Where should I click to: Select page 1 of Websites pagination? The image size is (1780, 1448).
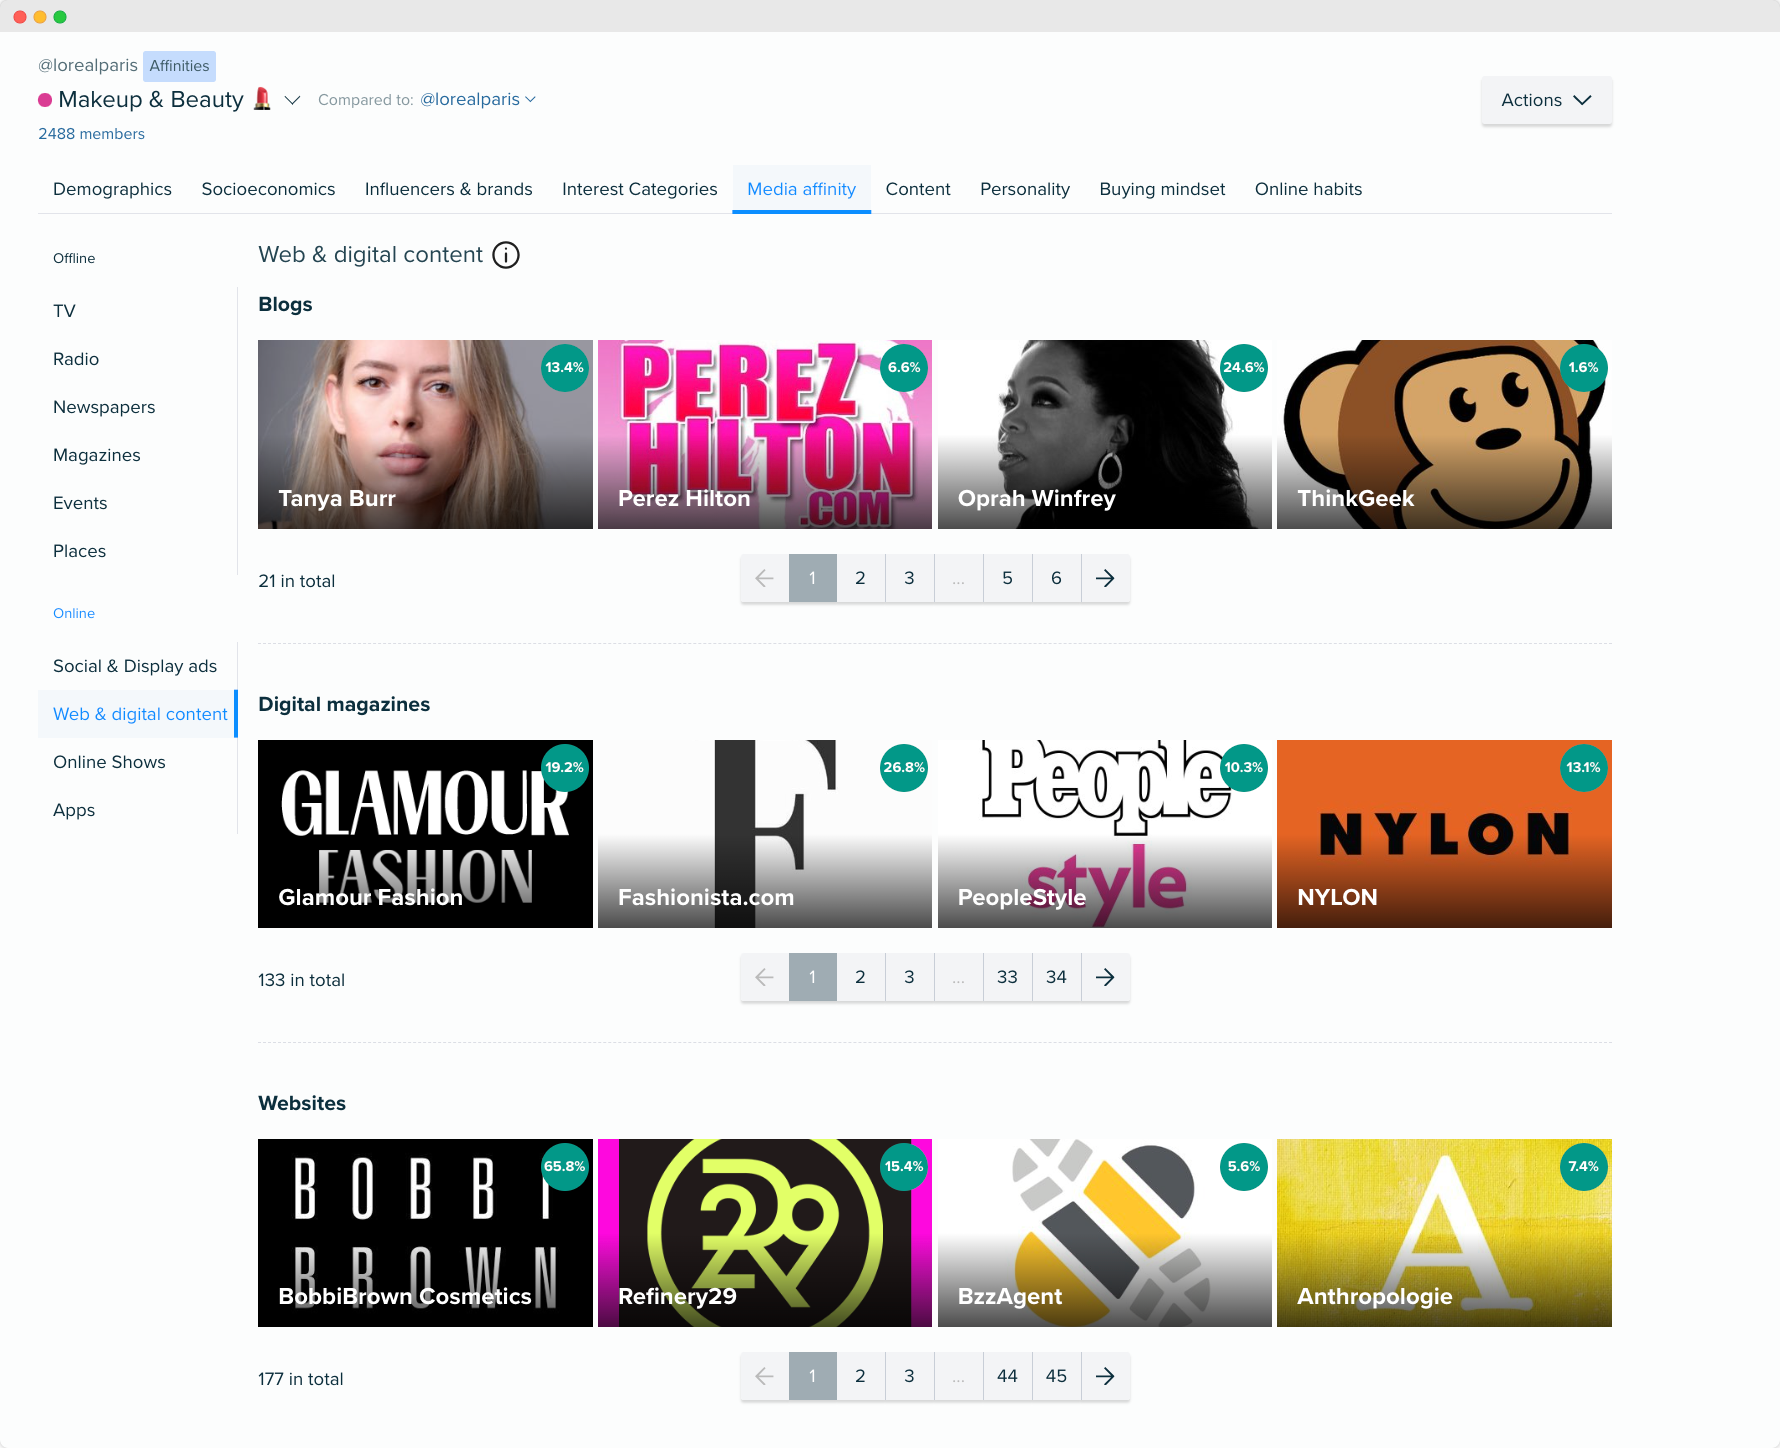[x=812, y=1376]
